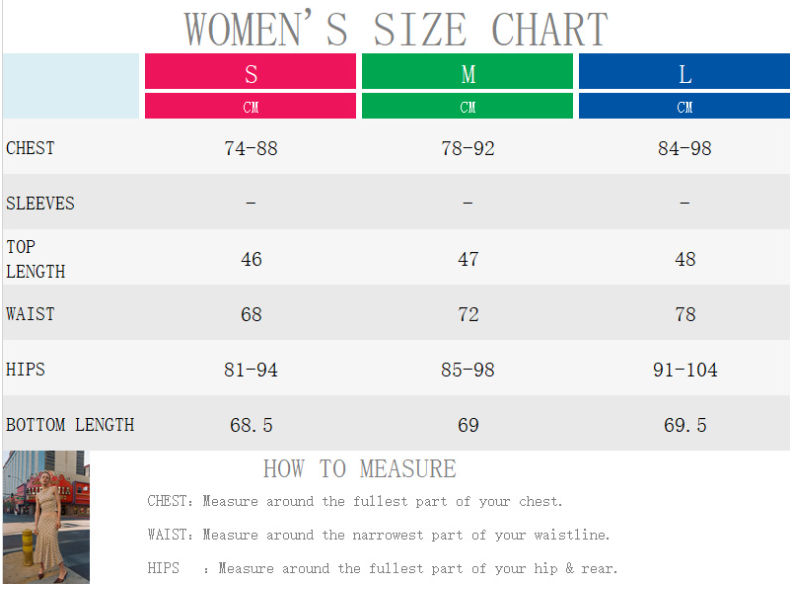794x613 pixels.
Task: Click the L hips value 91-104
Action: 685,370
